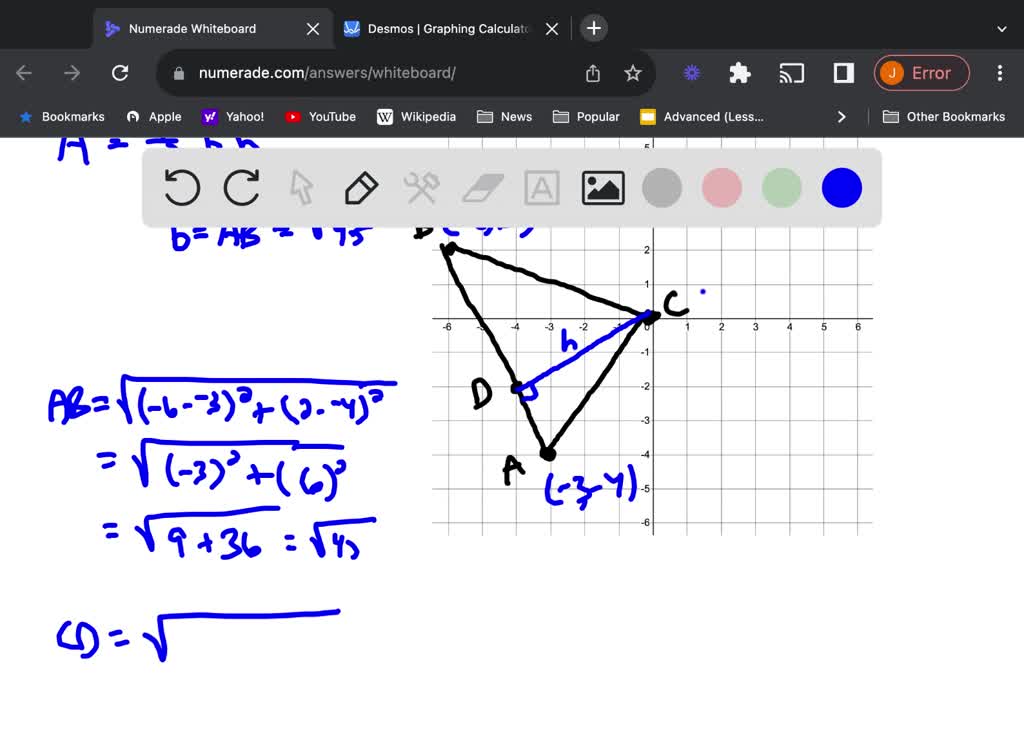Select the Text tool labeled A
The width and height of the screenshot is (1024, 742).
pos(541,187)
